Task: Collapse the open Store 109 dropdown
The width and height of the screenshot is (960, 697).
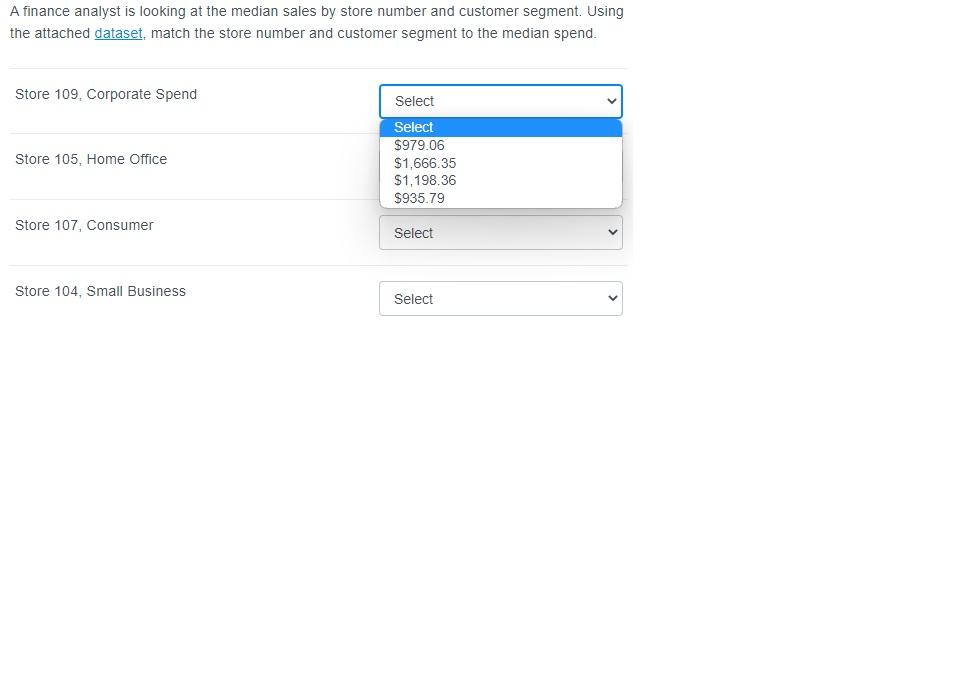Action: (x=500, y=101)
